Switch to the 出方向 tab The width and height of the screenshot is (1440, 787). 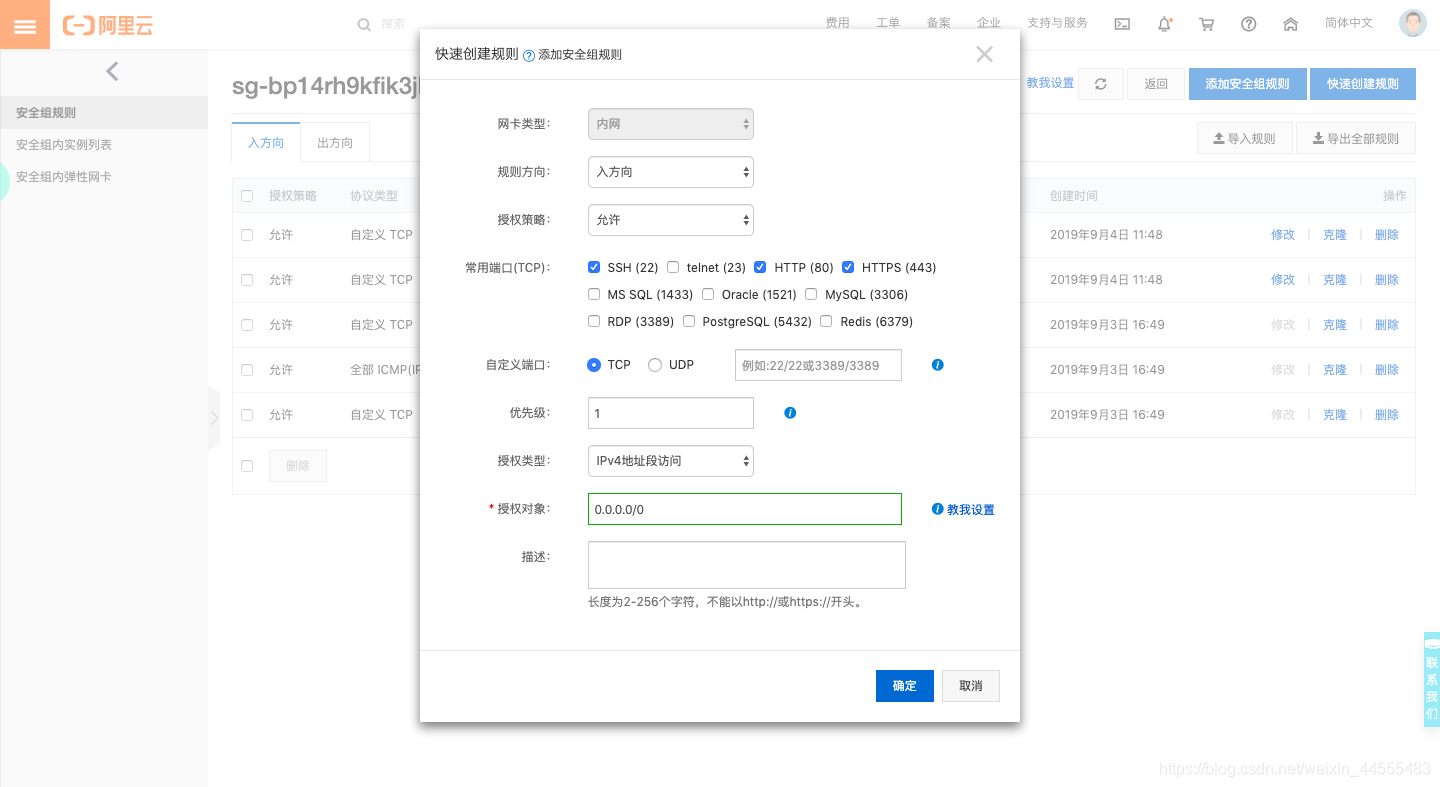pos(335,142)
